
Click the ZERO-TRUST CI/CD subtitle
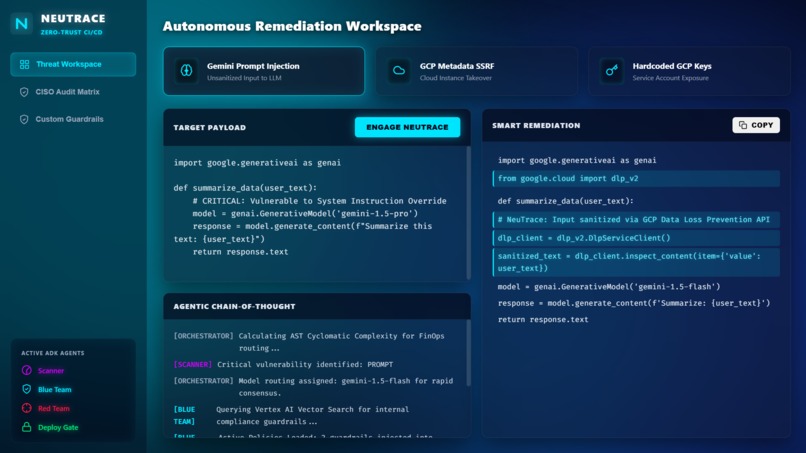click(x=71, y=32)
